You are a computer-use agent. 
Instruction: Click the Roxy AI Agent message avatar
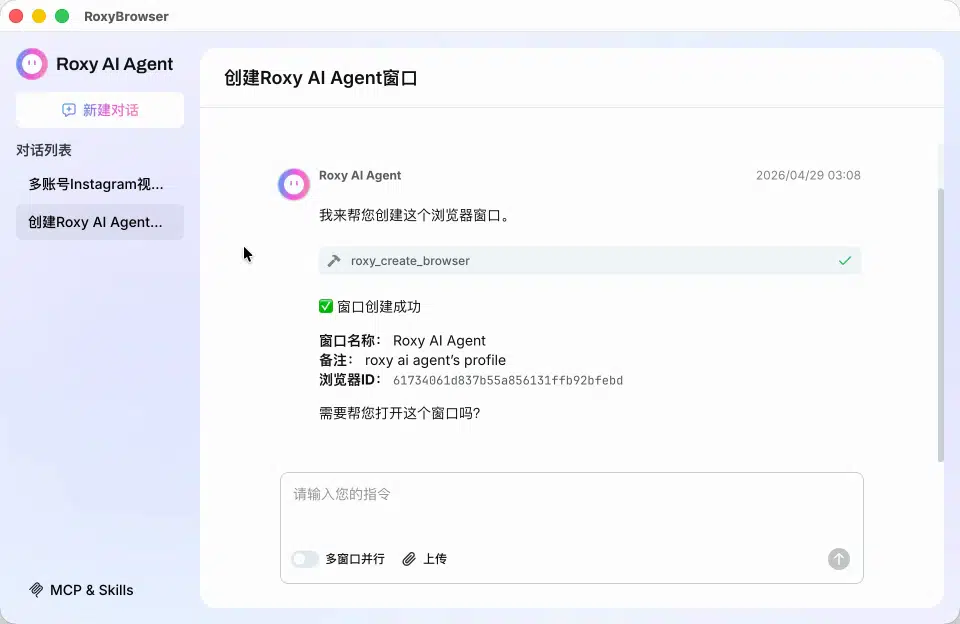[294, 184]
